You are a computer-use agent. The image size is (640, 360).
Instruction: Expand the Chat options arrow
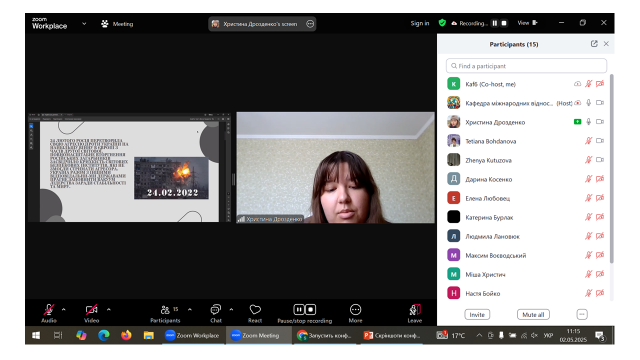(231, 310)
